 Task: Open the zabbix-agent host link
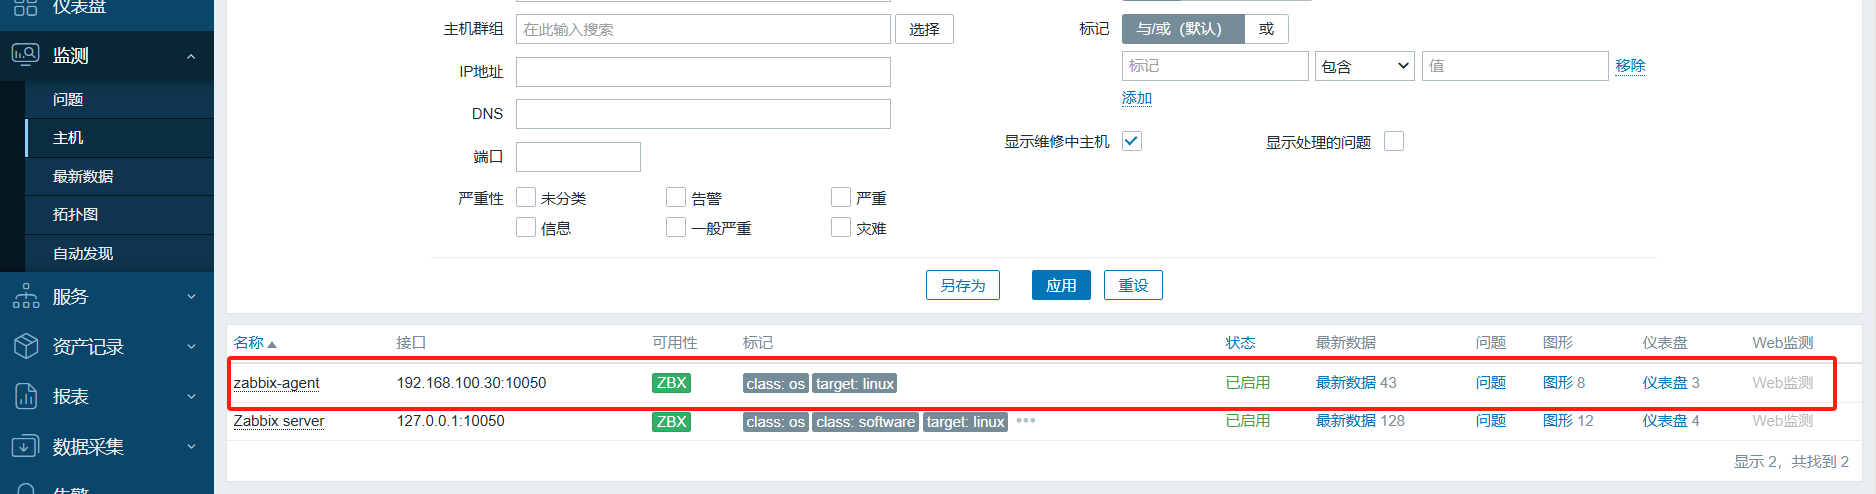(277, 383)
